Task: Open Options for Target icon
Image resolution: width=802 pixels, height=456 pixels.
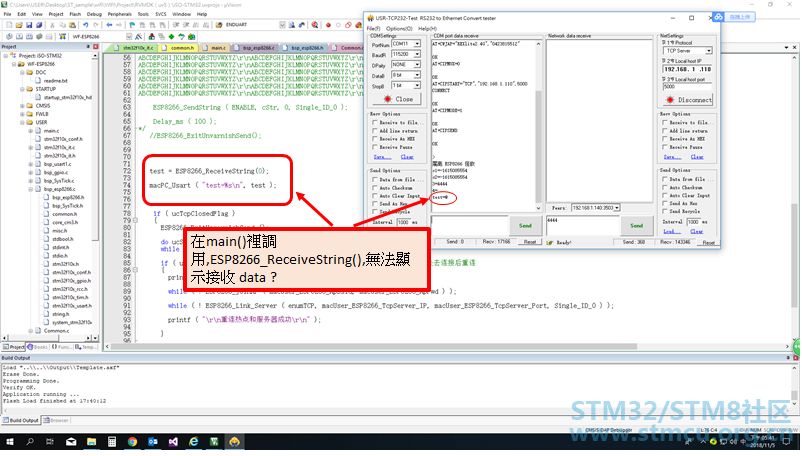Action: 139,37
